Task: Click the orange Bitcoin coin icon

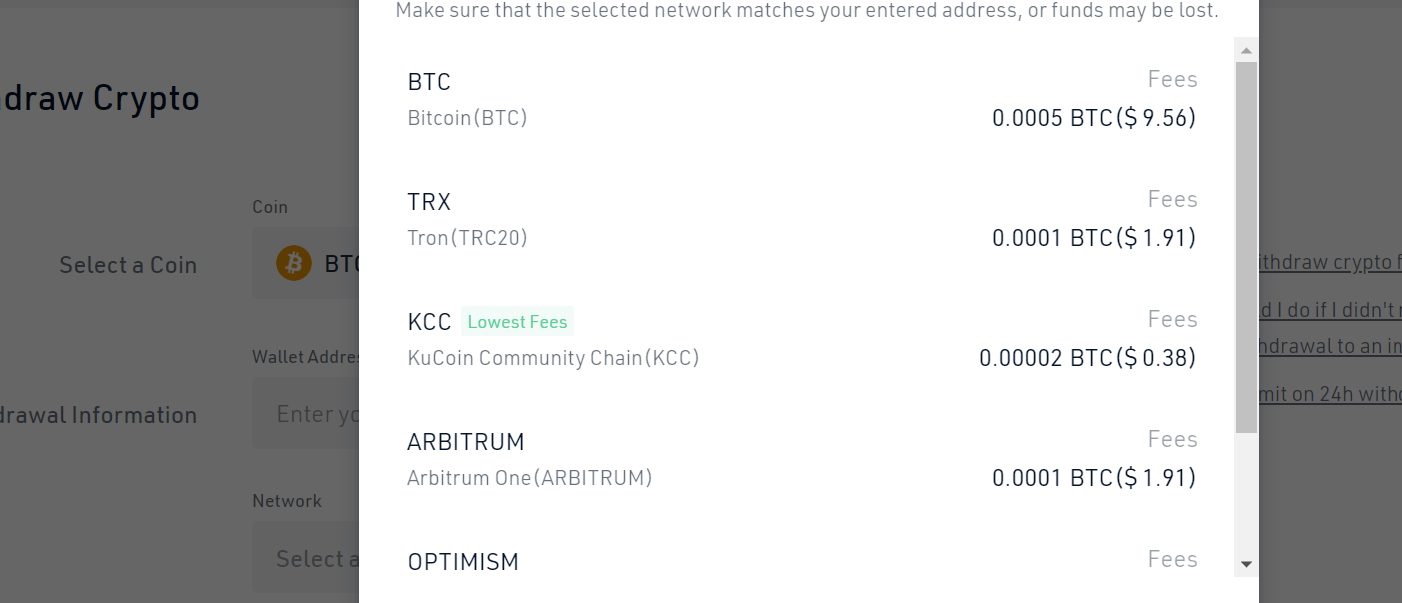Action: [x=294, y=264]
